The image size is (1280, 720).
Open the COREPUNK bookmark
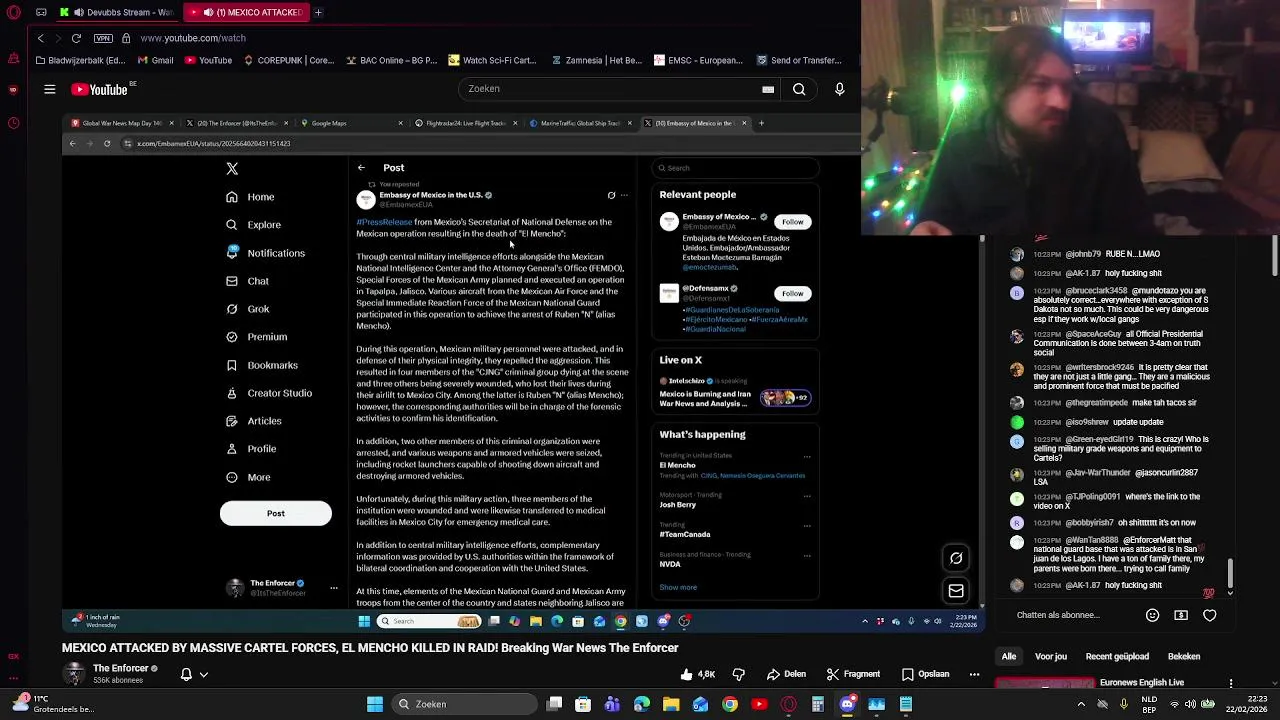pyautogui.click(x=288, y=60)
